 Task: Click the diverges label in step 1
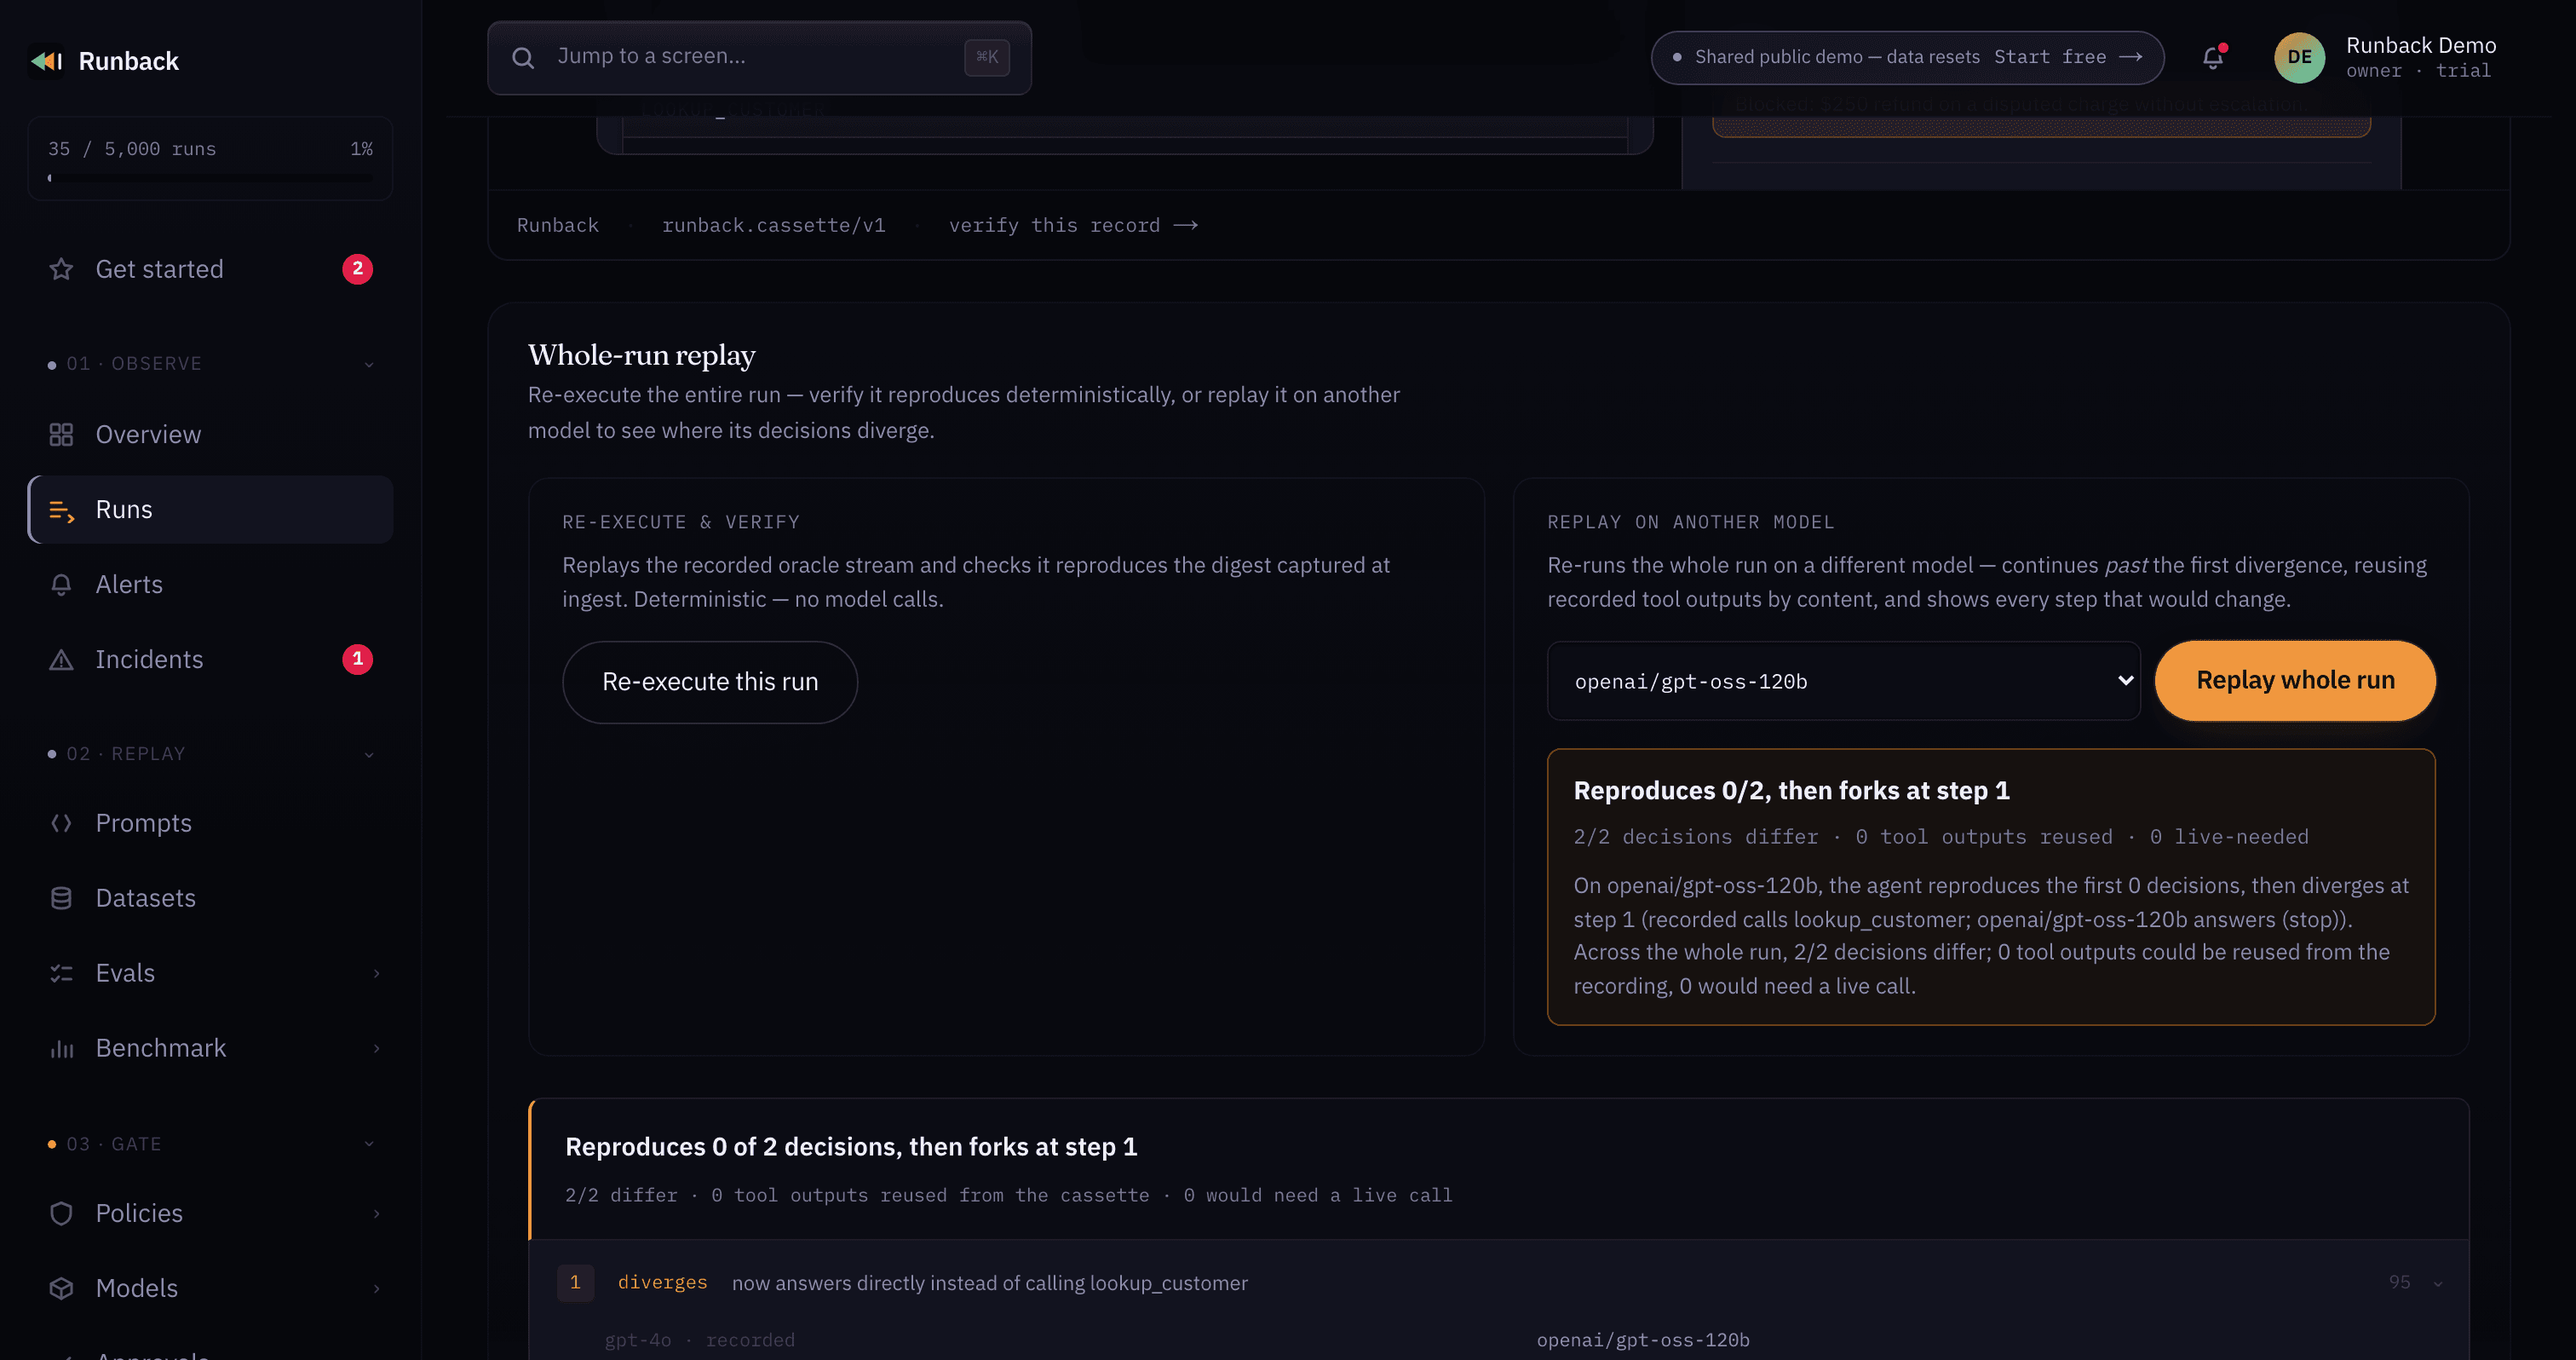[662, 1282]
